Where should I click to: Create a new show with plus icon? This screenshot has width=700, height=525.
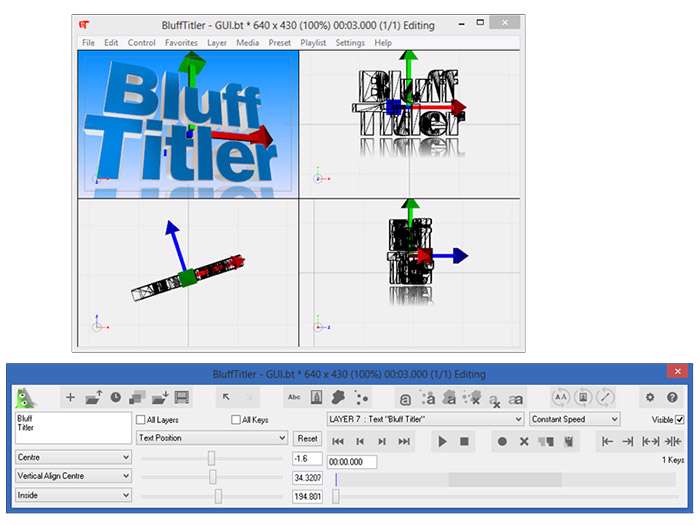click(70, 397)
